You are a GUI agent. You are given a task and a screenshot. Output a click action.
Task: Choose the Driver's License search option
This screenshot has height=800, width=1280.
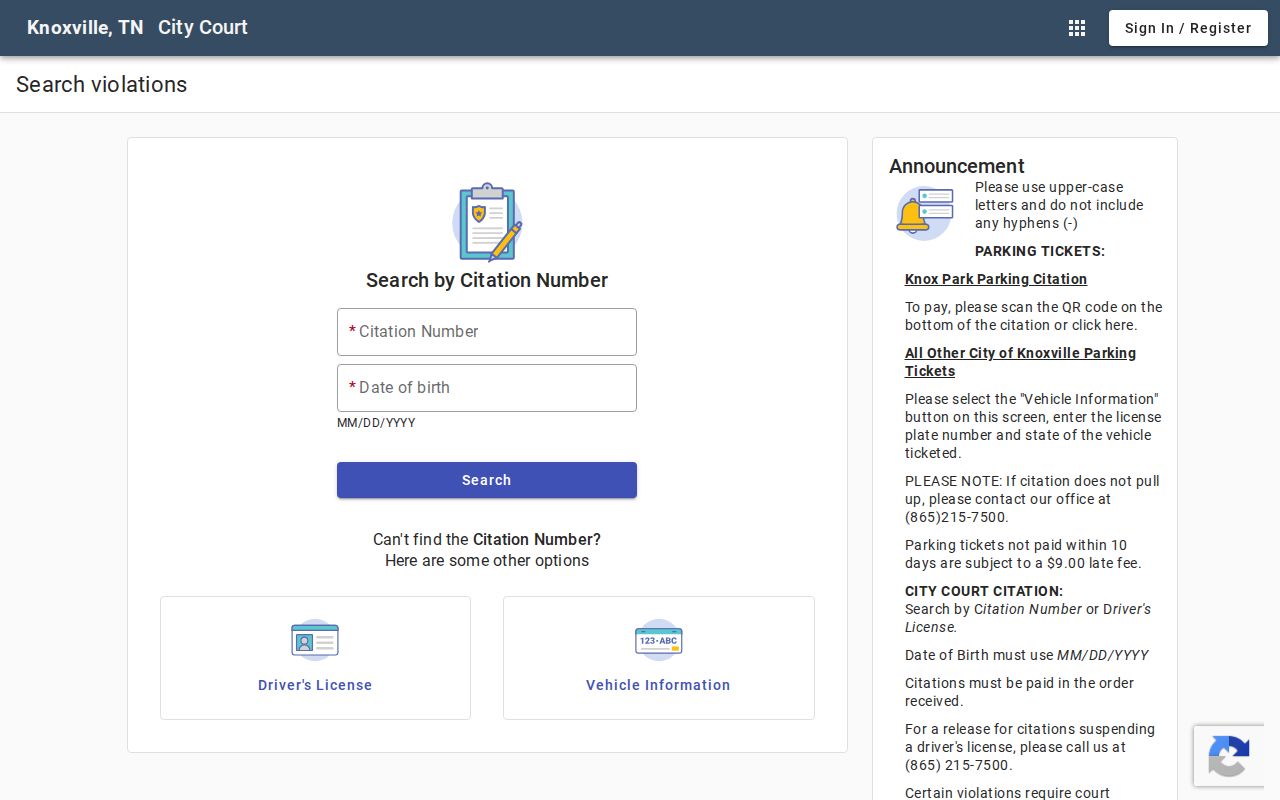(315, 658)
